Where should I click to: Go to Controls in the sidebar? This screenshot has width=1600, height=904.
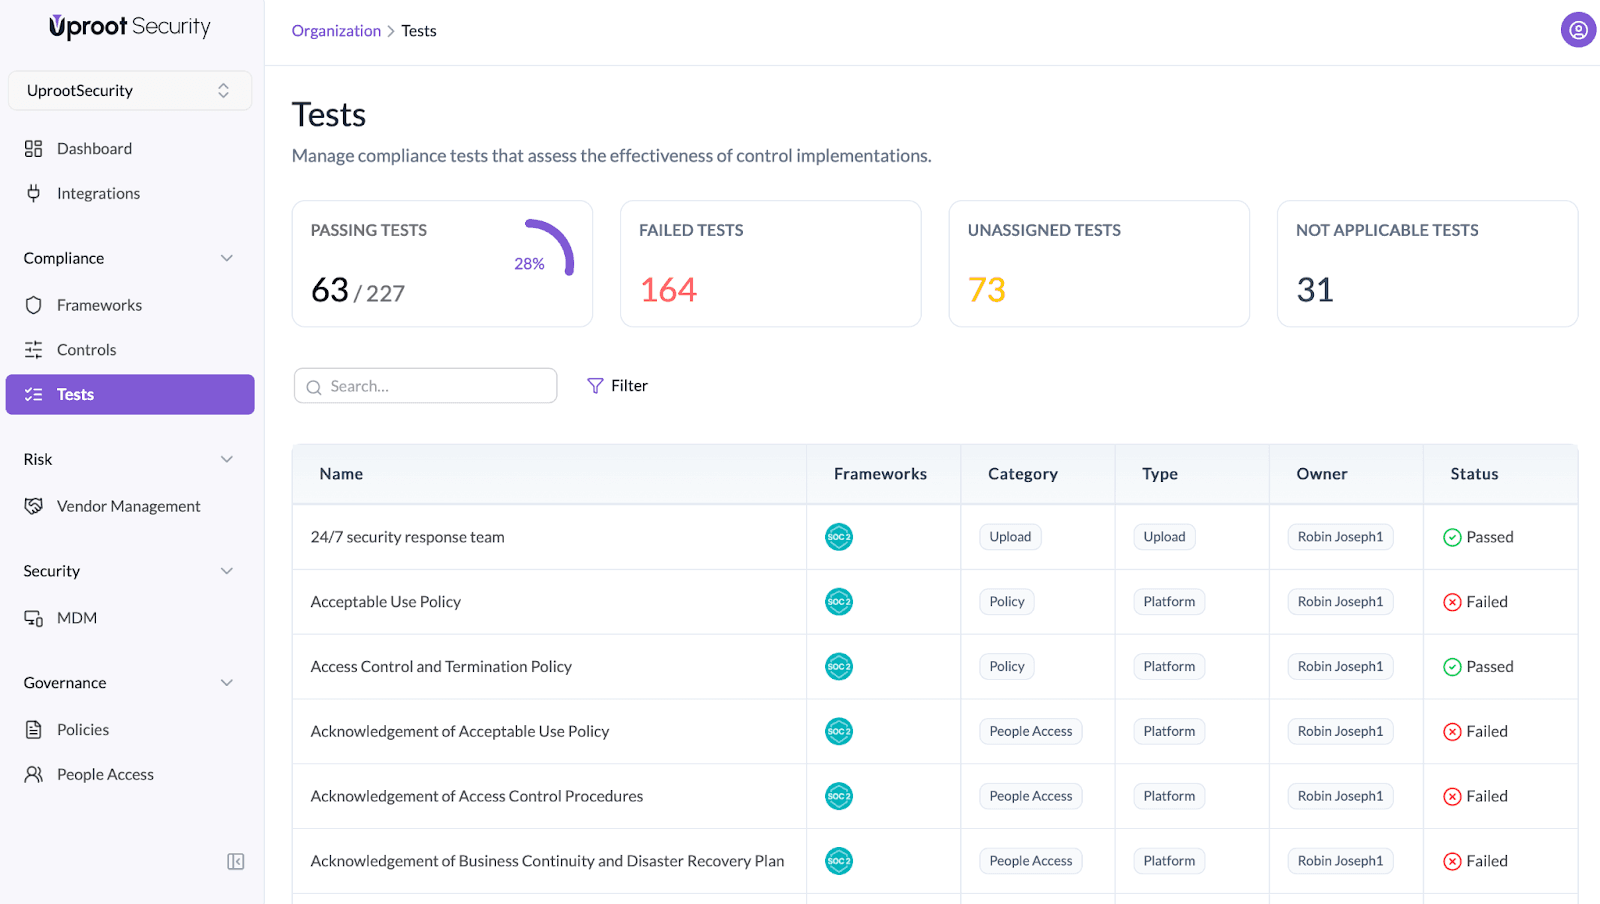[86, 350]
